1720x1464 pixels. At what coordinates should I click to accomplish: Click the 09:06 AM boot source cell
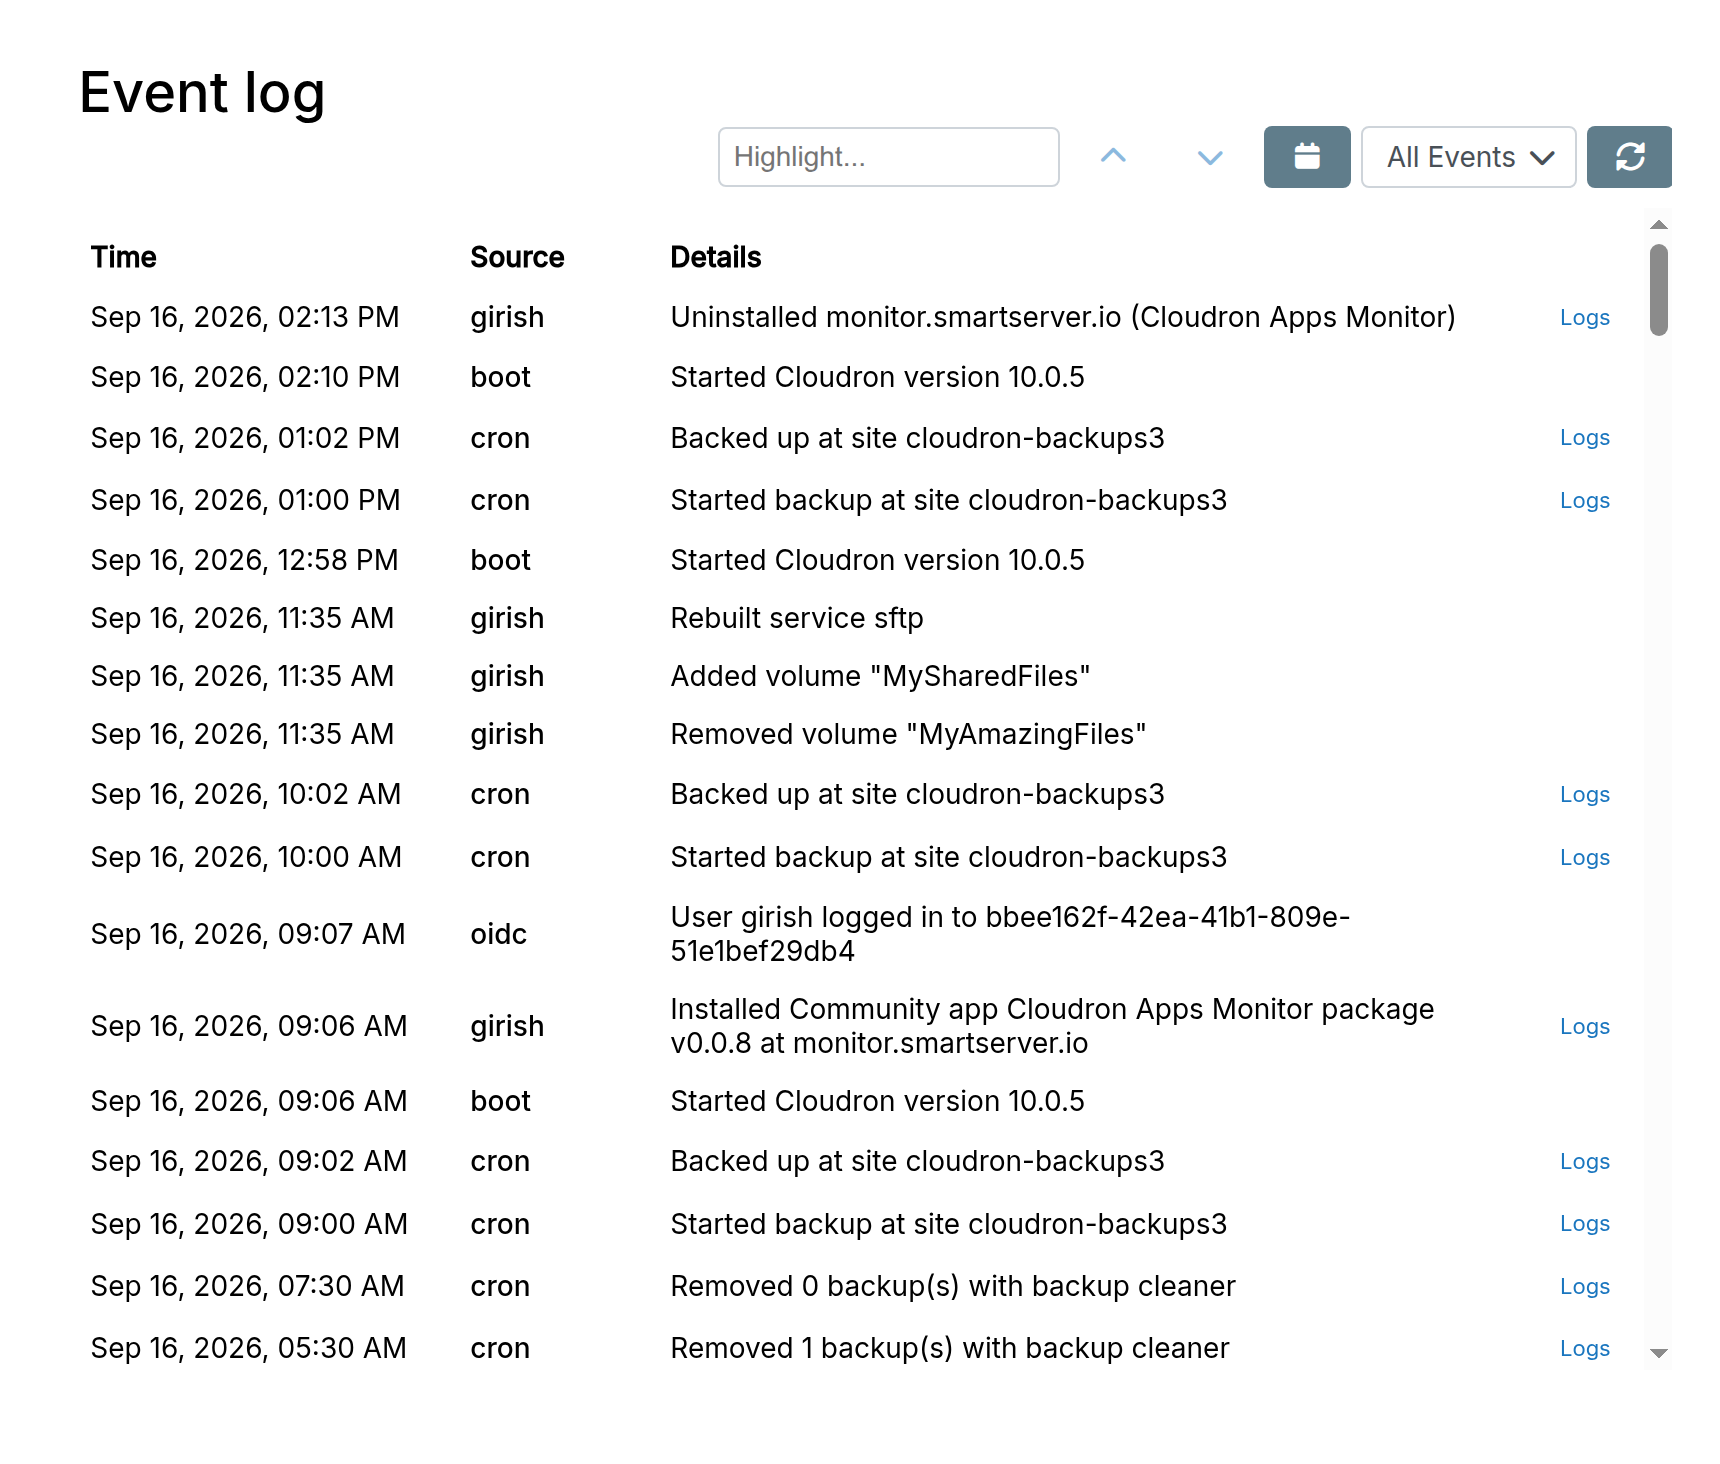[x=500, y=1101]
